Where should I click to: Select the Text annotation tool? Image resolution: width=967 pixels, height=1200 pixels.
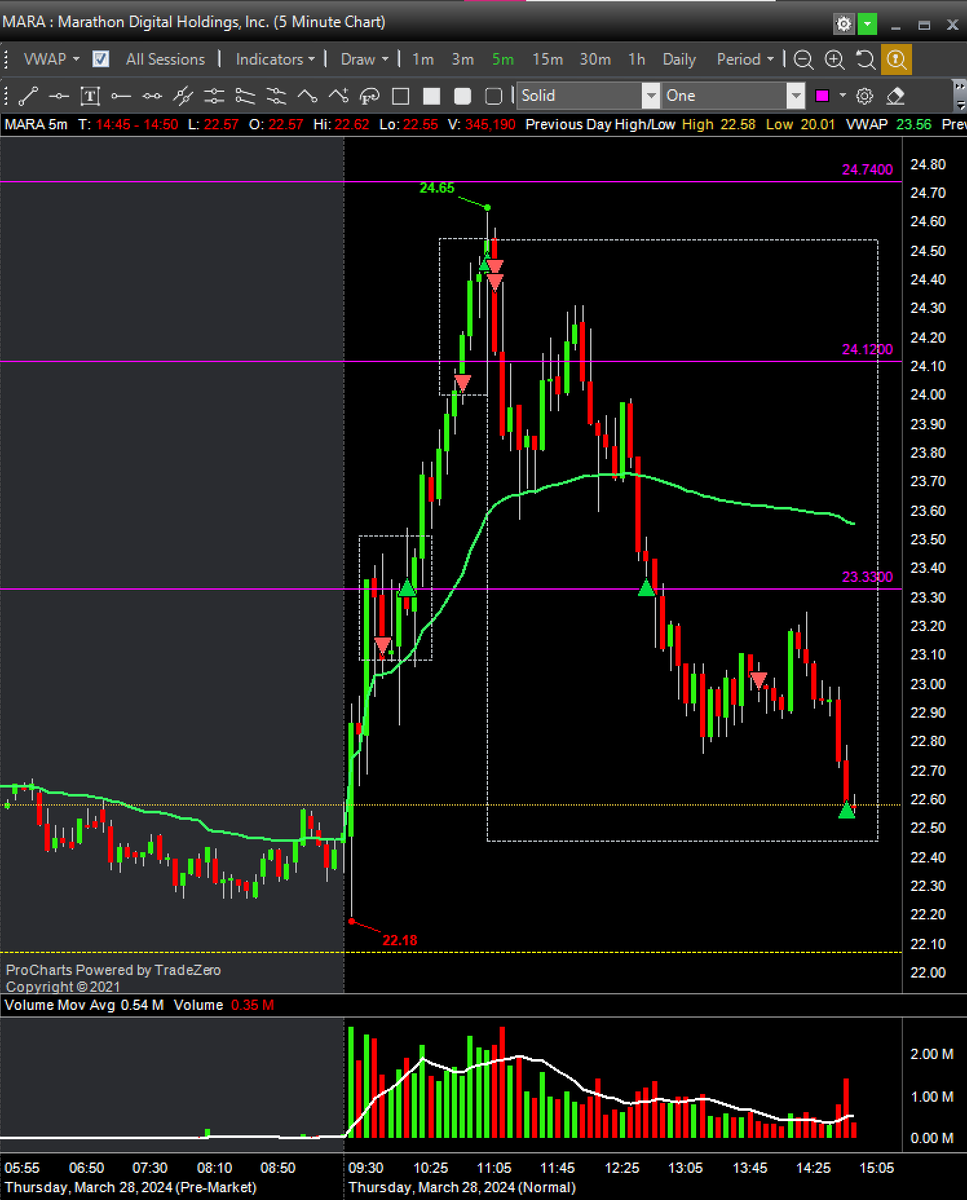point(88,96)
